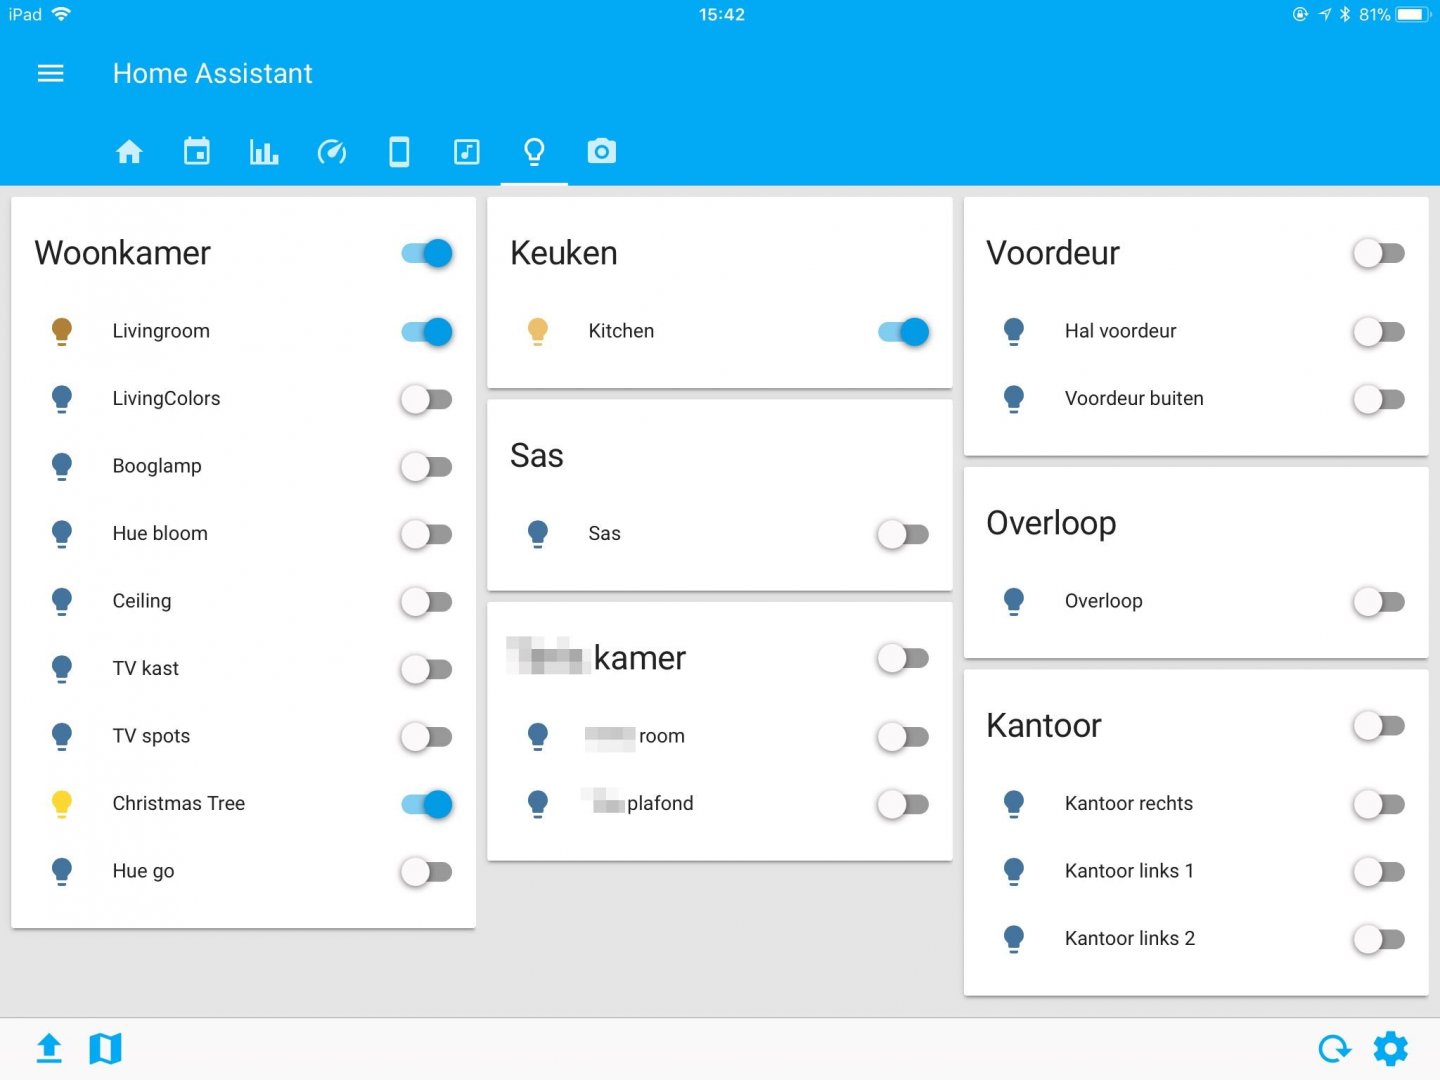Click the Overloop light bulb icon

tap(1013, 601)
